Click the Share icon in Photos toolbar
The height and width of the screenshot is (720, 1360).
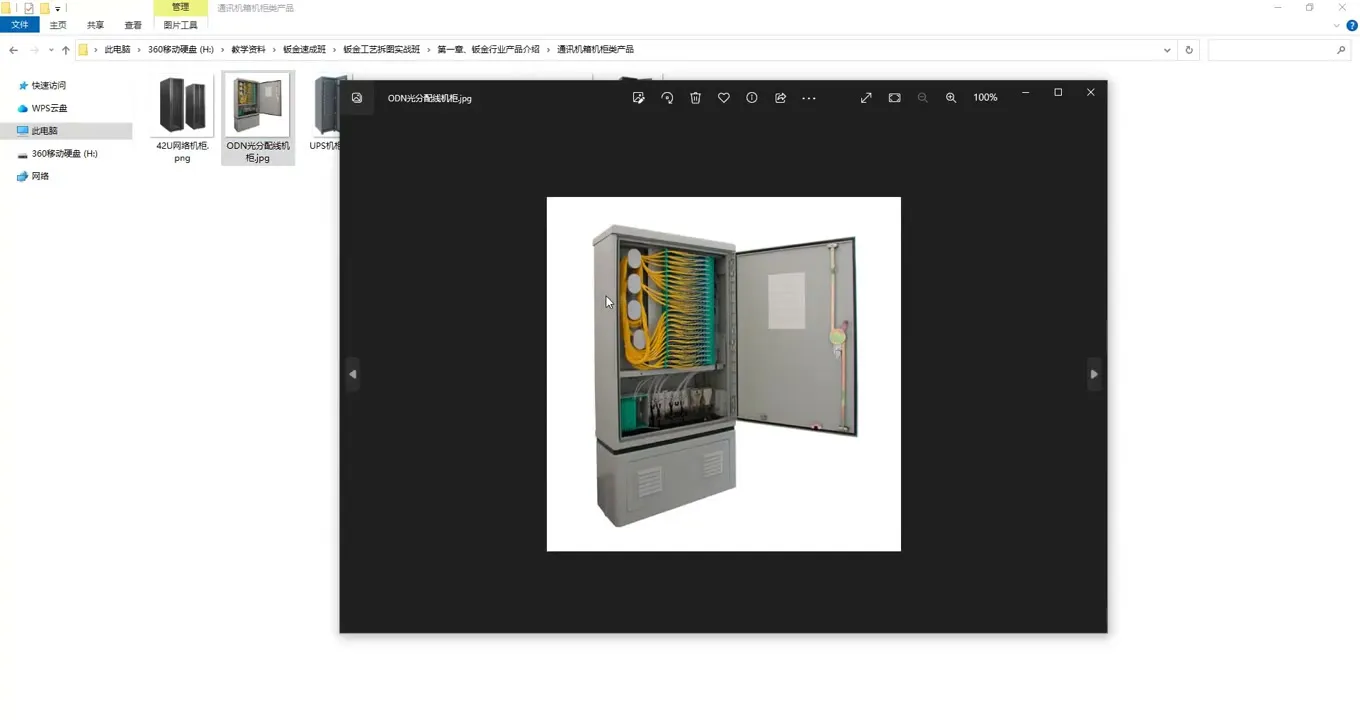780,98
